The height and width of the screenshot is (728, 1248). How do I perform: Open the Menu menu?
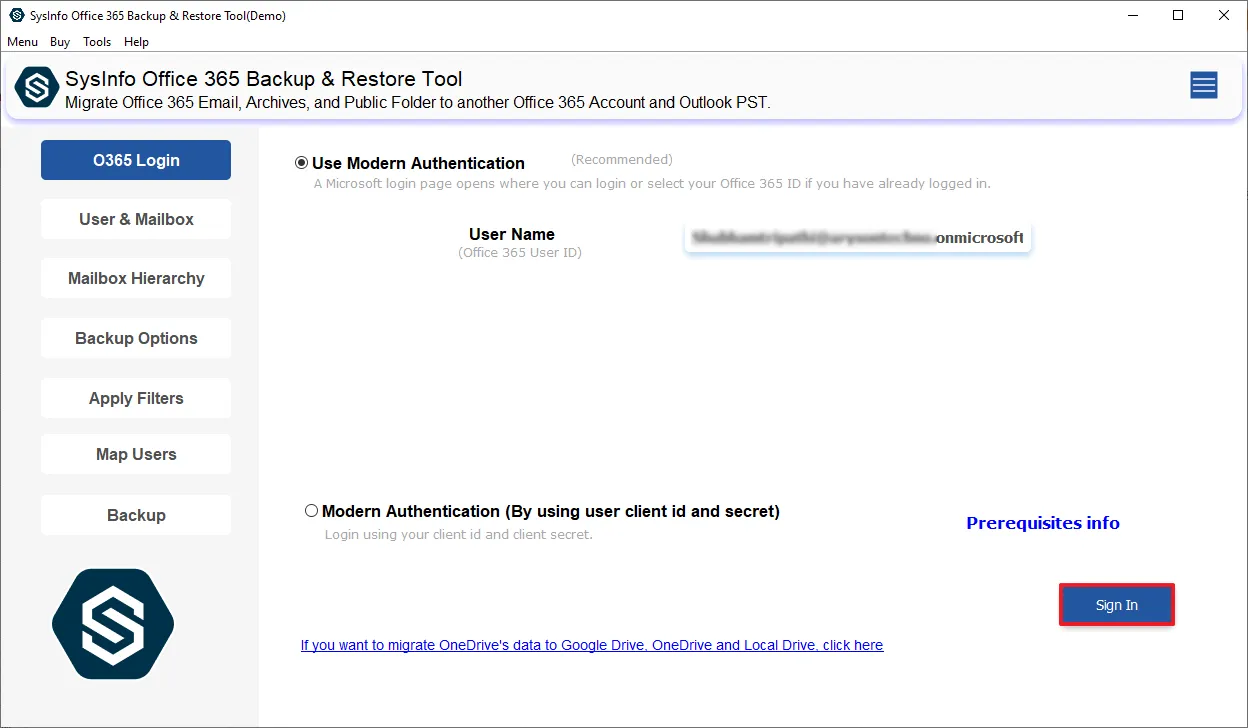[22, 42]
